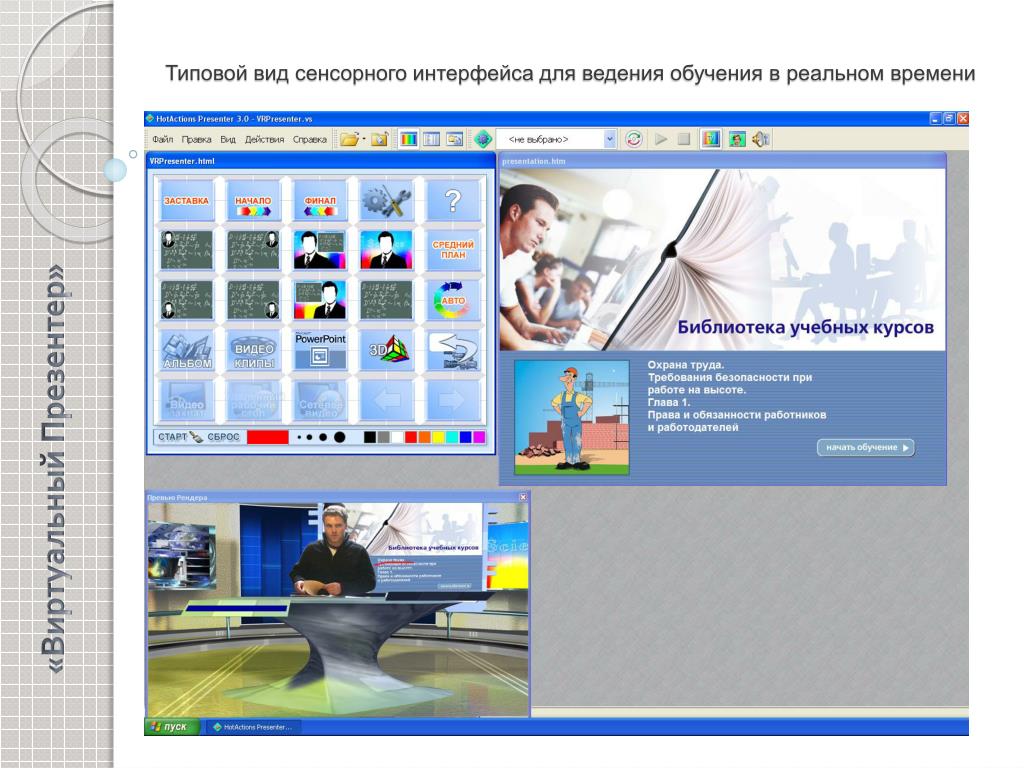1024x768 pixels.
Task: Click the large red current color swatch
Action: (x=268, y=437)
